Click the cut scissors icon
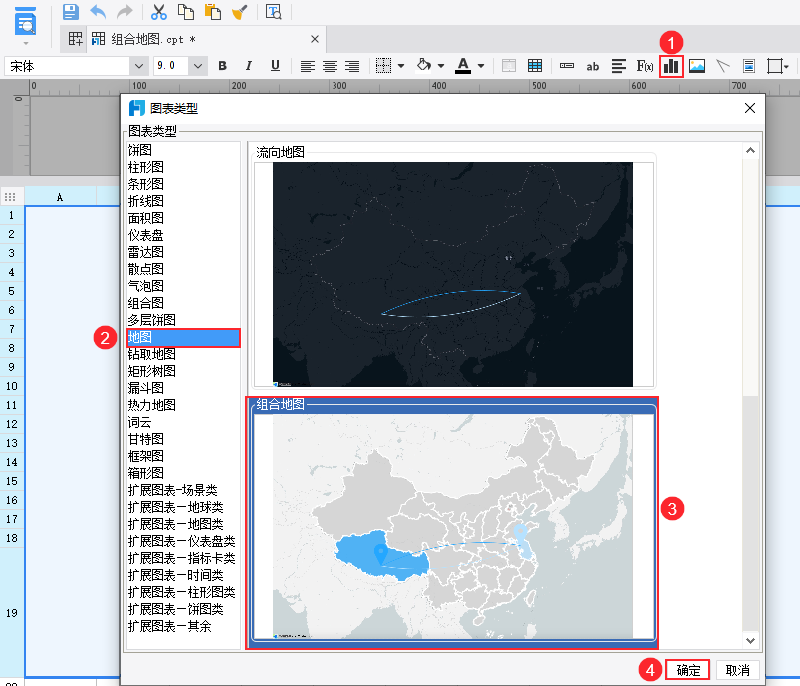The height and width of the screenshot is (686, 800). pos(159,11)
